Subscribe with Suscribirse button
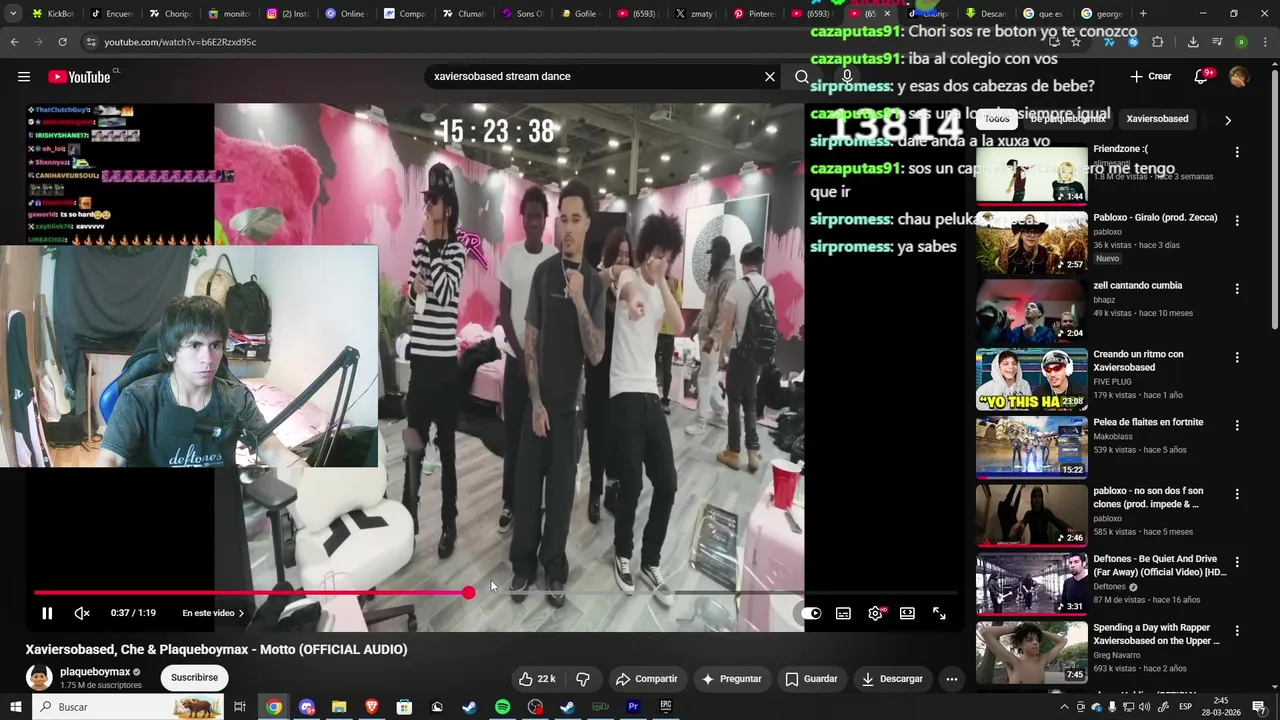This screenshot has width=1280, height=720. (194, 677)
